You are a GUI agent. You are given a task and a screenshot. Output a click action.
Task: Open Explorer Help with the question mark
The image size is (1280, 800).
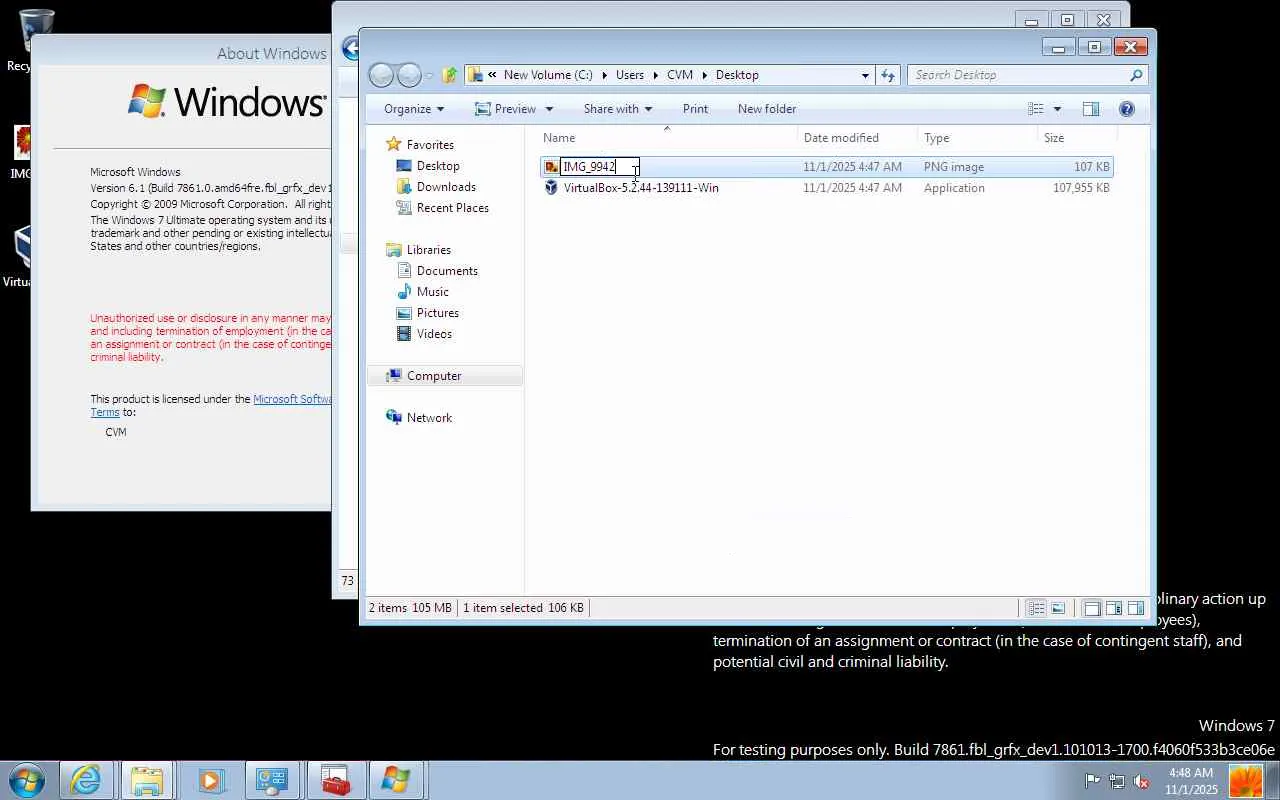coord(1127,109)
